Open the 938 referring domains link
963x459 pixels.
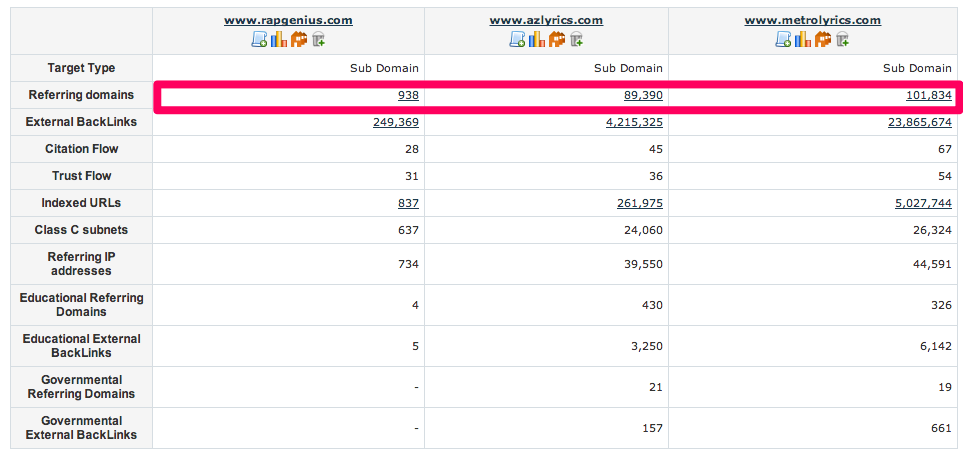[x=408, y=95]
